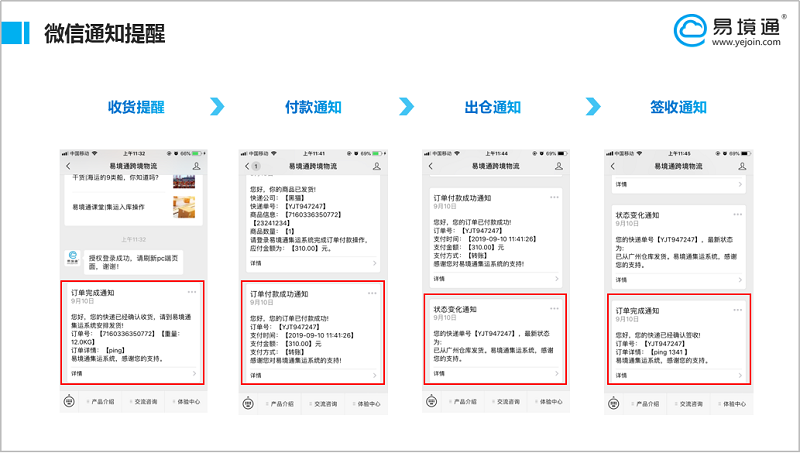Switch to keyboard input in the 出仓通知 phone

[432, 401]
